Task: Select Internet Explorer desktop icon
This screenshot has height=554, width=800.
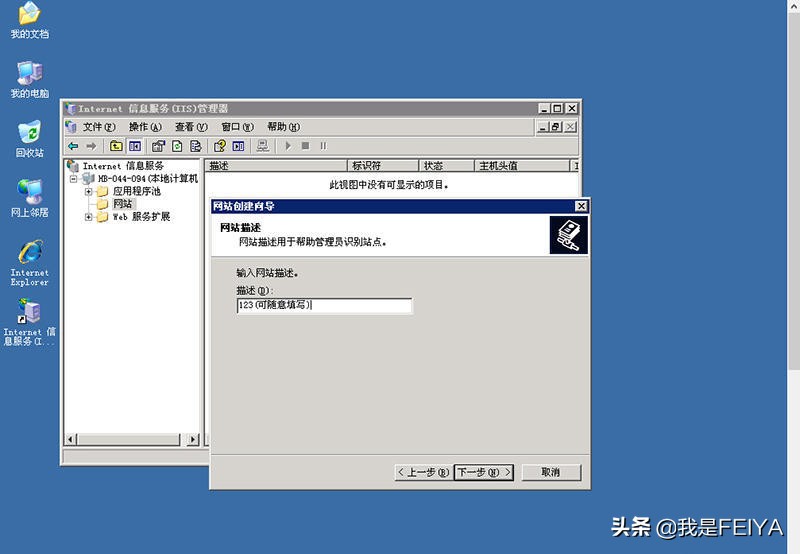Action: click(x=30, y=263)
